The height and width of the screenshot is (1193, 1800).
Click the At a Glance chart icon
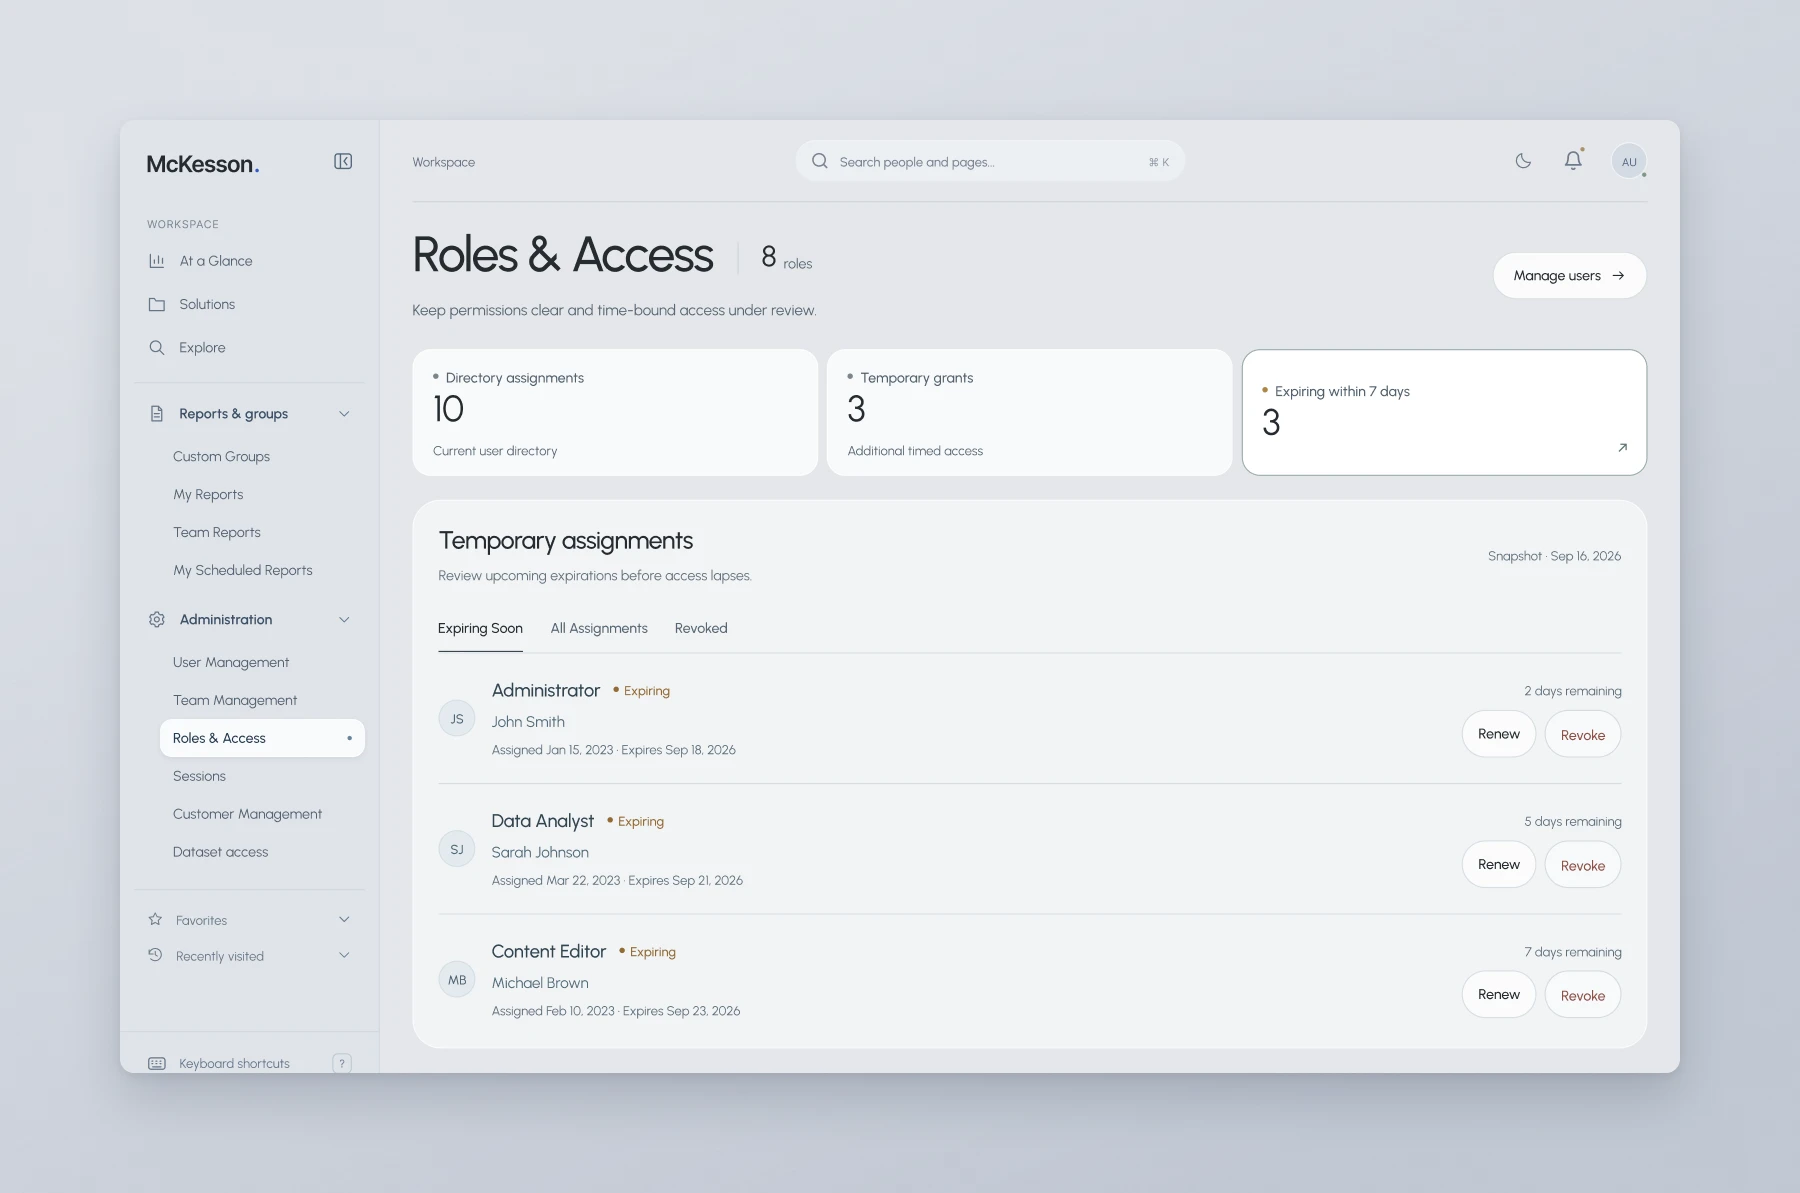point(157,261)
